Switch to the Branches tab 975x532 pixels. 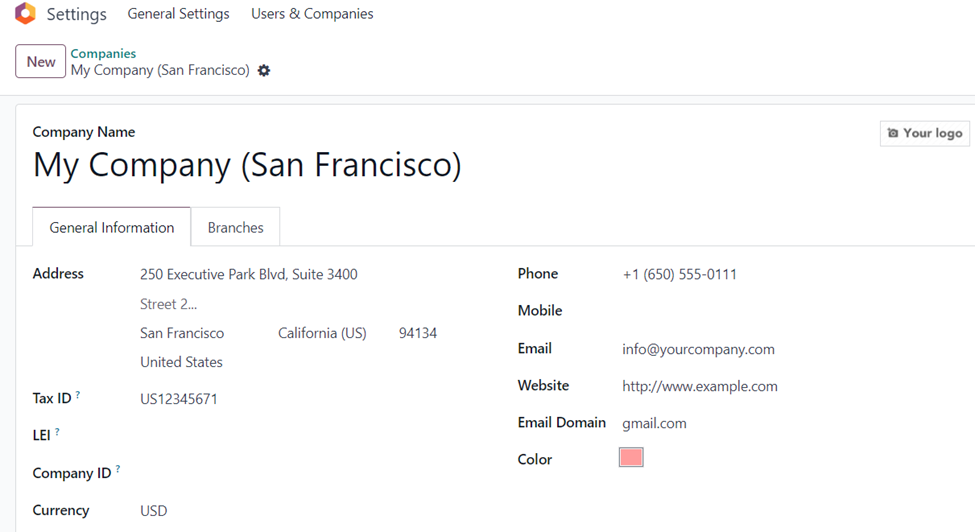[x=236, y=227]
